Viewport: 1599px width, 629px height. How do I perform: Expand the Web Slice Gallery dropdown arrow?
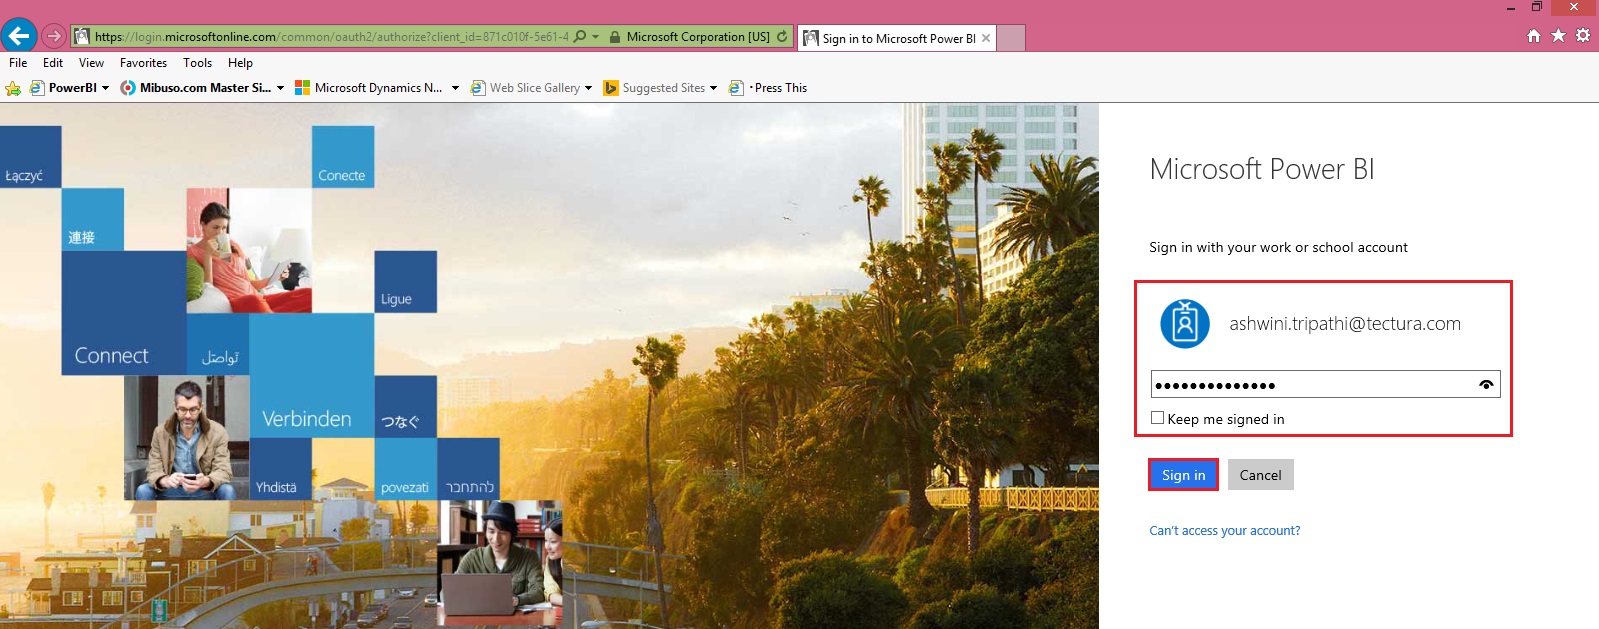[x=588, y=88]
